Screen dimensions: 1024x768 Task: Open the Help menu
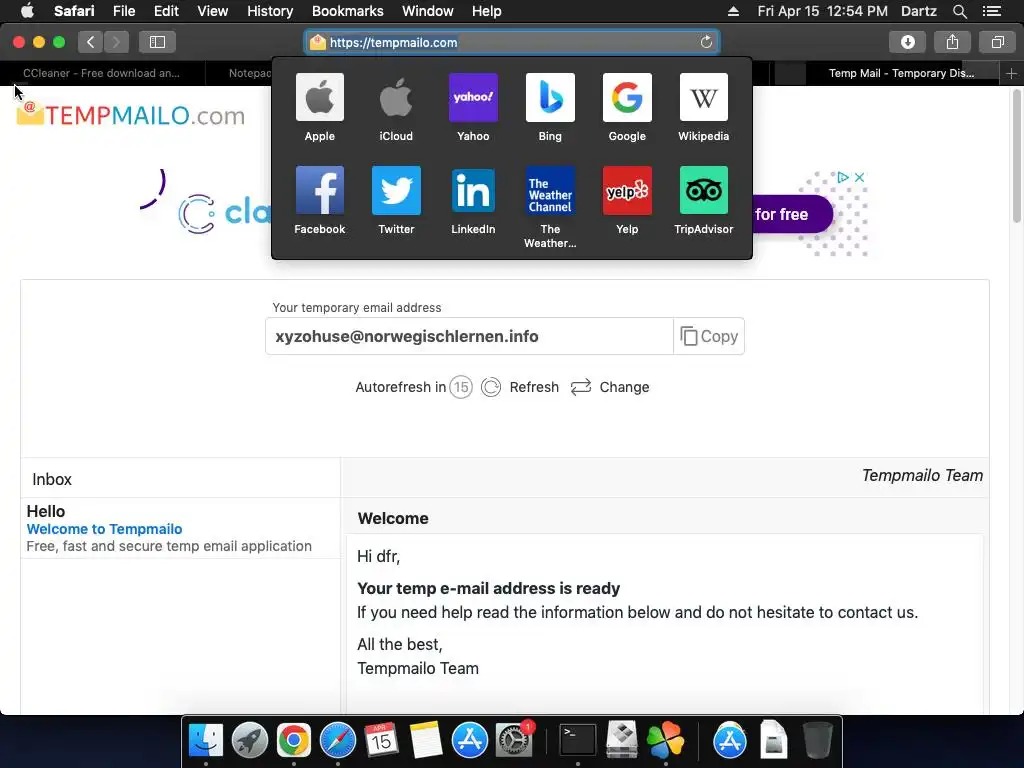(x=487, y=11)
